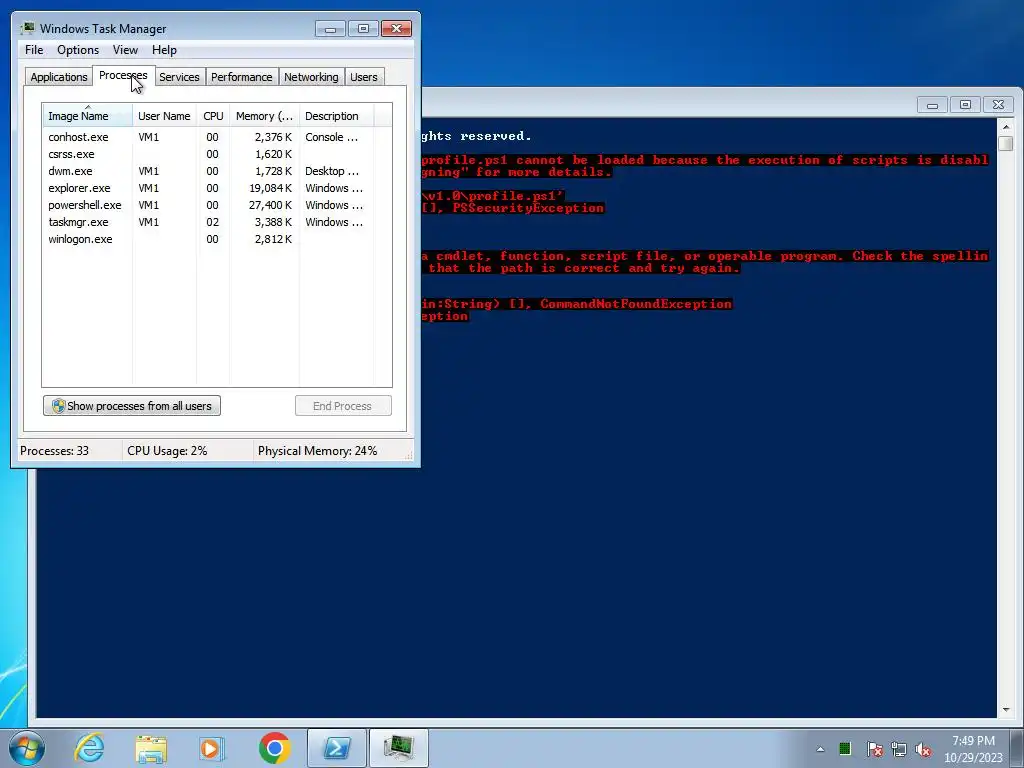
Task: Click the Desktop description of dwm.exe
Action: pos(332,171)
